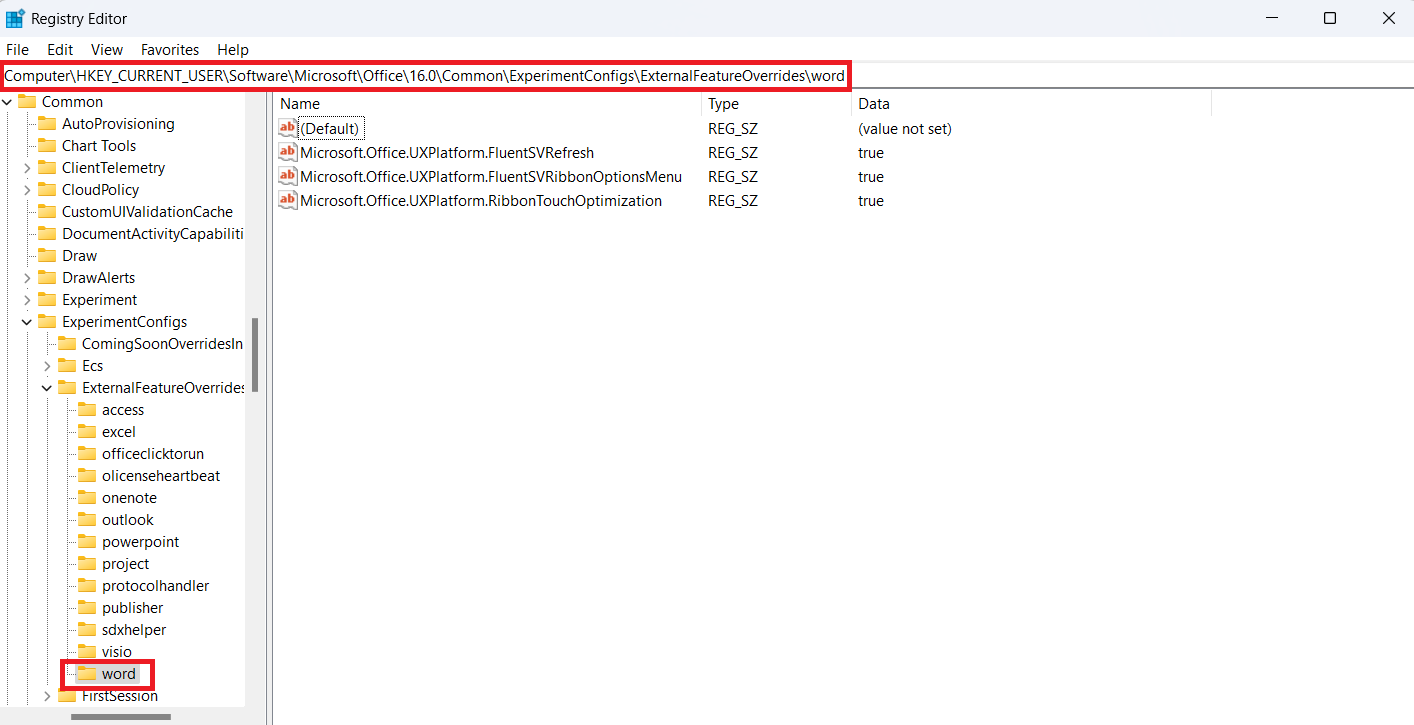Viewport: 1414px width, 725px height.
Task: Select the FirstSession tree key
Action: click(x=120, y=696)
